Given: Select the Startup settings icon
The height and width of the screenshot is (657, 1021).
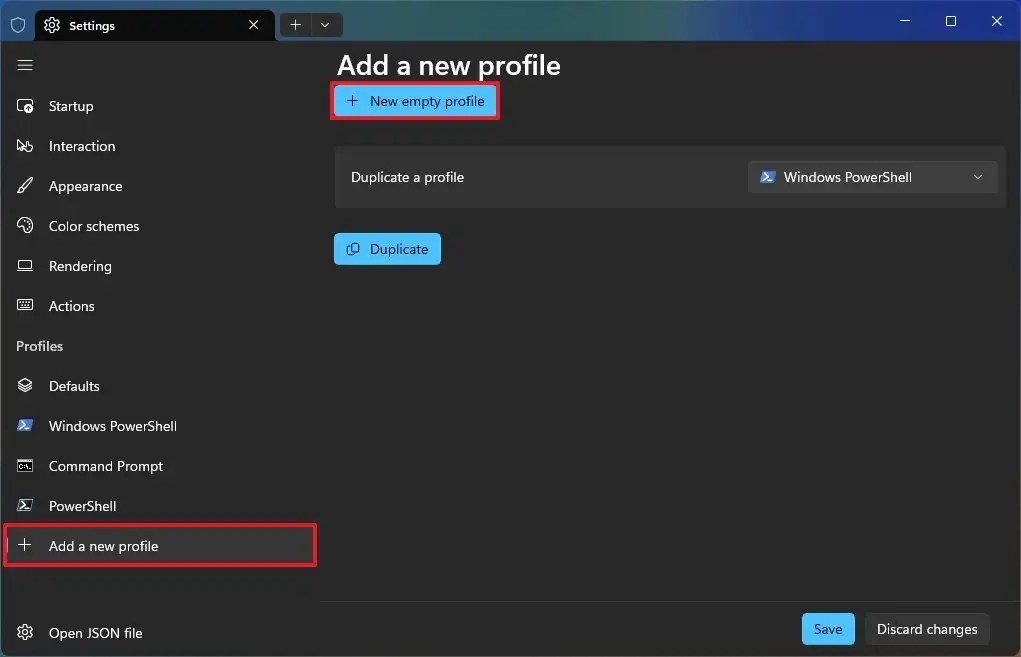Looking at the screenshot, I should [x=25, y=106].
